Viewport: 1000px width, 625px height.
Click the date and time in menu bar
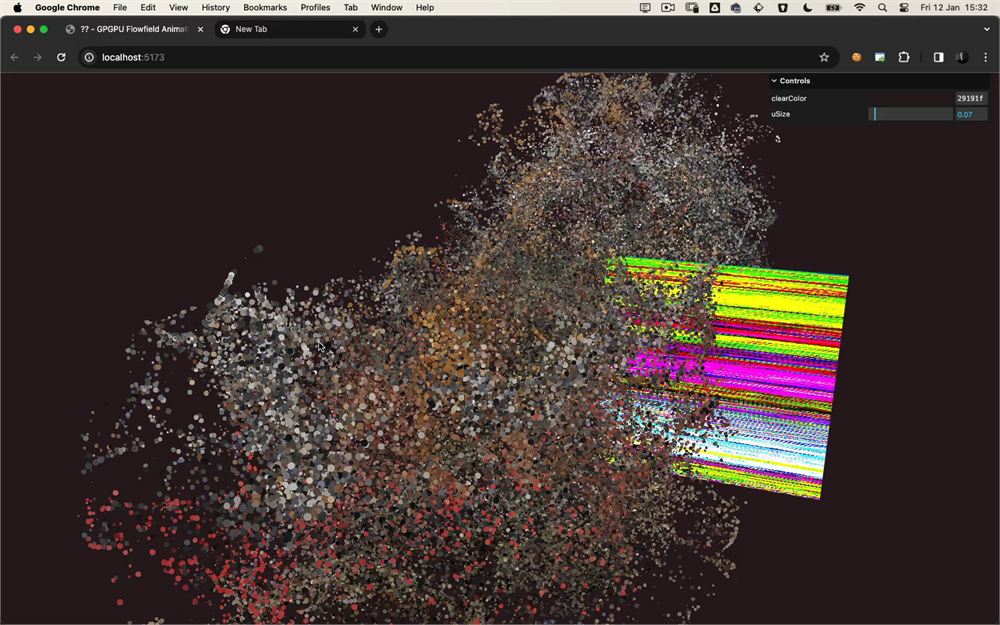point(954,8)
